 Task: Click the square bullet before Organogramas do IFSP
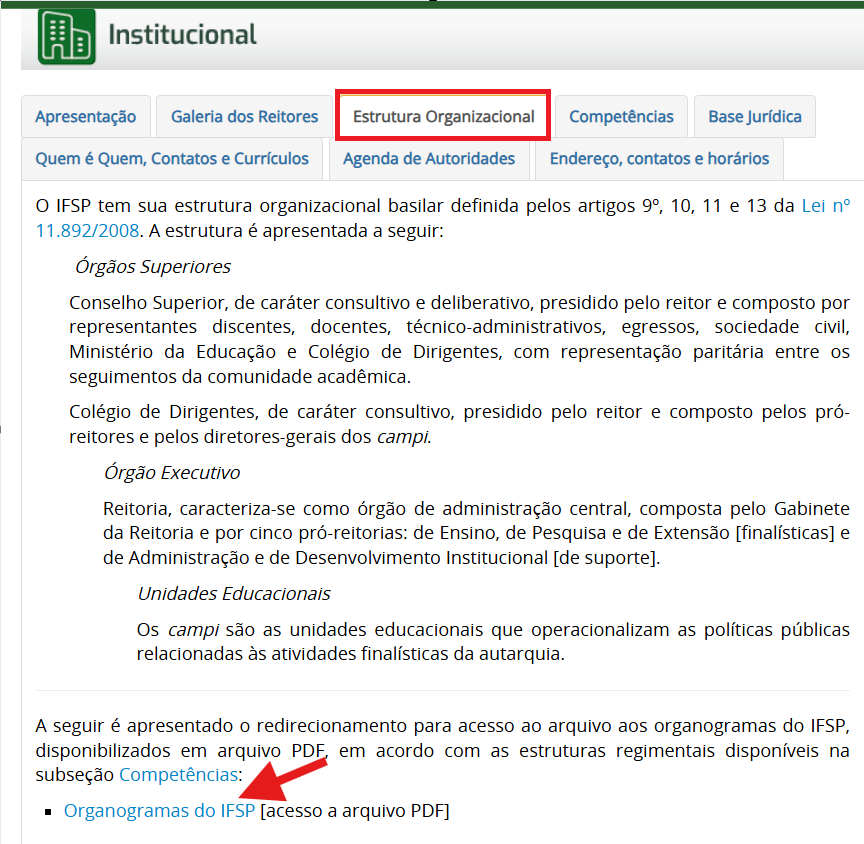[x=48, y=811]
